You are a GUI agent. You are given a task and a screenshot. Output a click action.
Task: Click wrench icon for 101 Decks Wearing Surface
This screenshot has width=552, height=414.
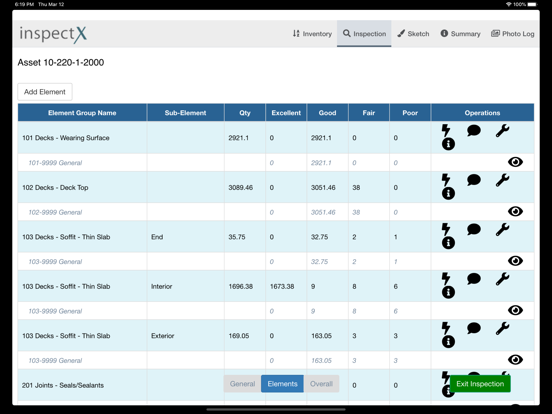click(x=502, y=130)
